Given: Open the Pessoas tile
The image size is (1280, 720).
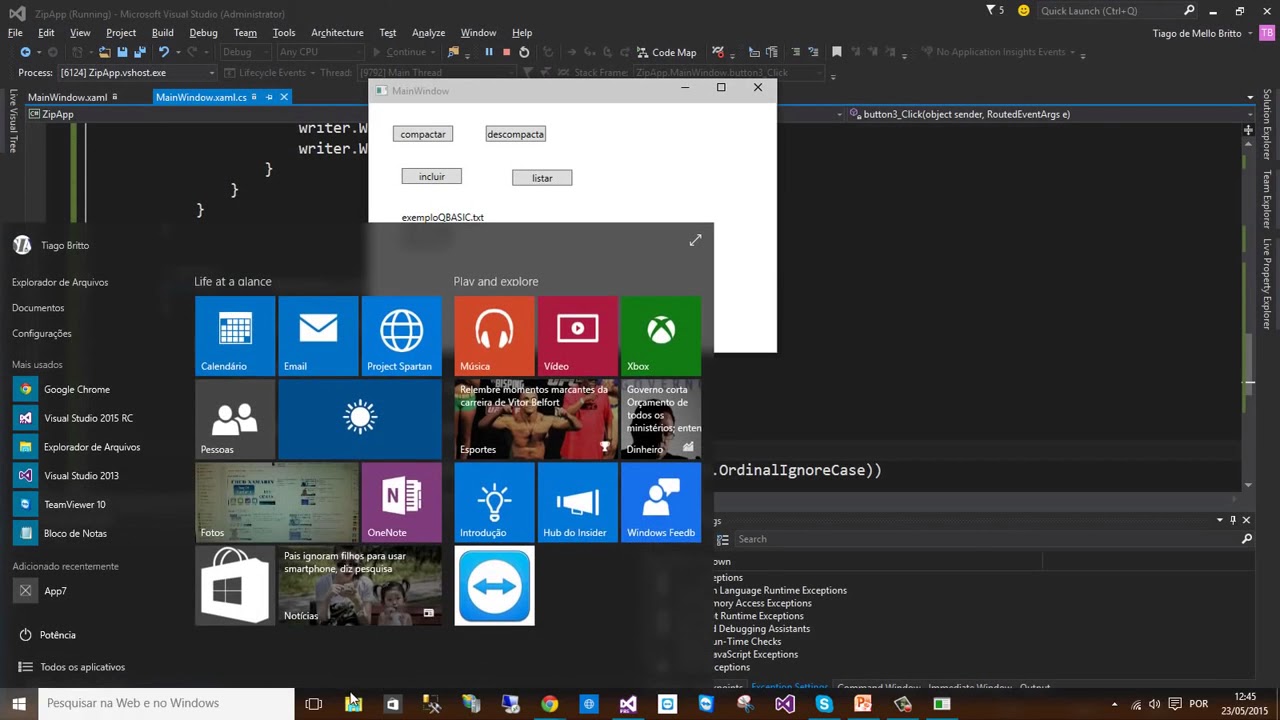Looking at the screenshot, I should [x=235, y=419].
